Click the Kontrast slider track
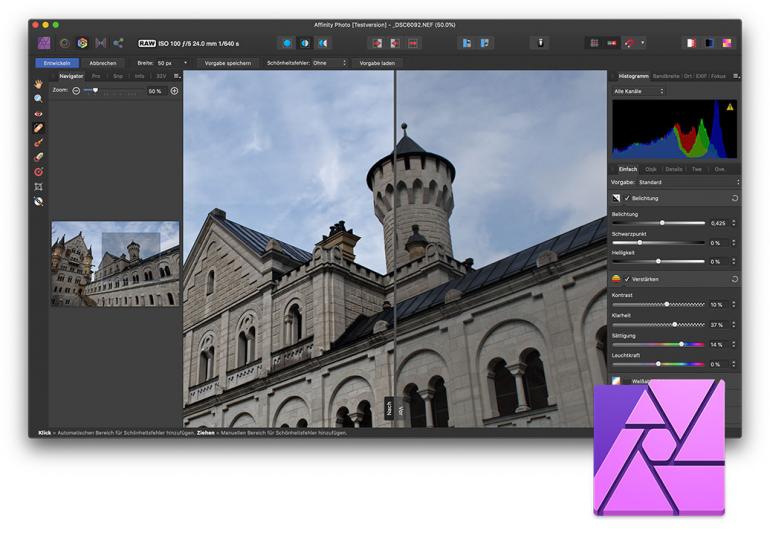This screenshot has width=770, height=535. coord(658,305)
